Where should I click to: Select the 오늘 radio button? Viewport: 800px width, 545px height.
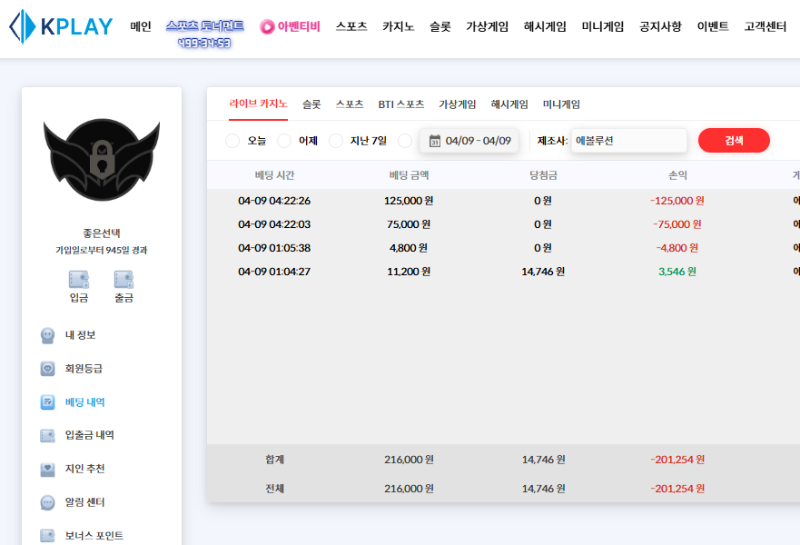point(233,141)
